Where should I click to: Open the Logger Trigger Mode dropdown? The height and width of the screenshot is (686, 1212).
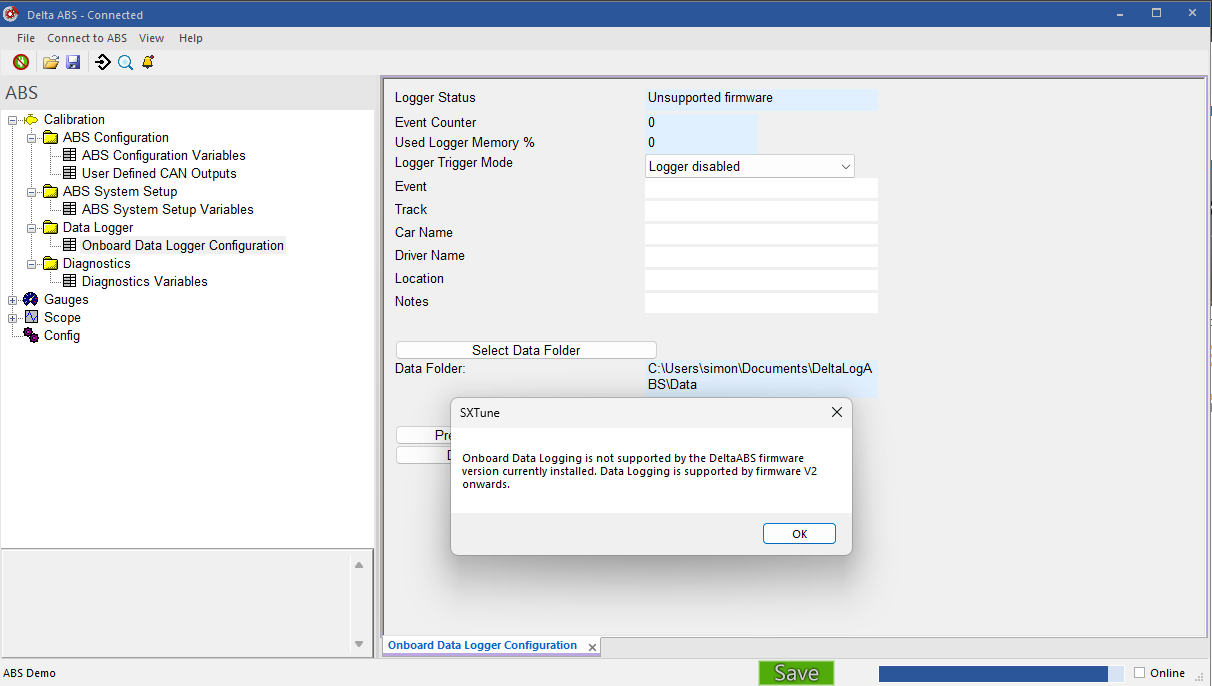750,166
